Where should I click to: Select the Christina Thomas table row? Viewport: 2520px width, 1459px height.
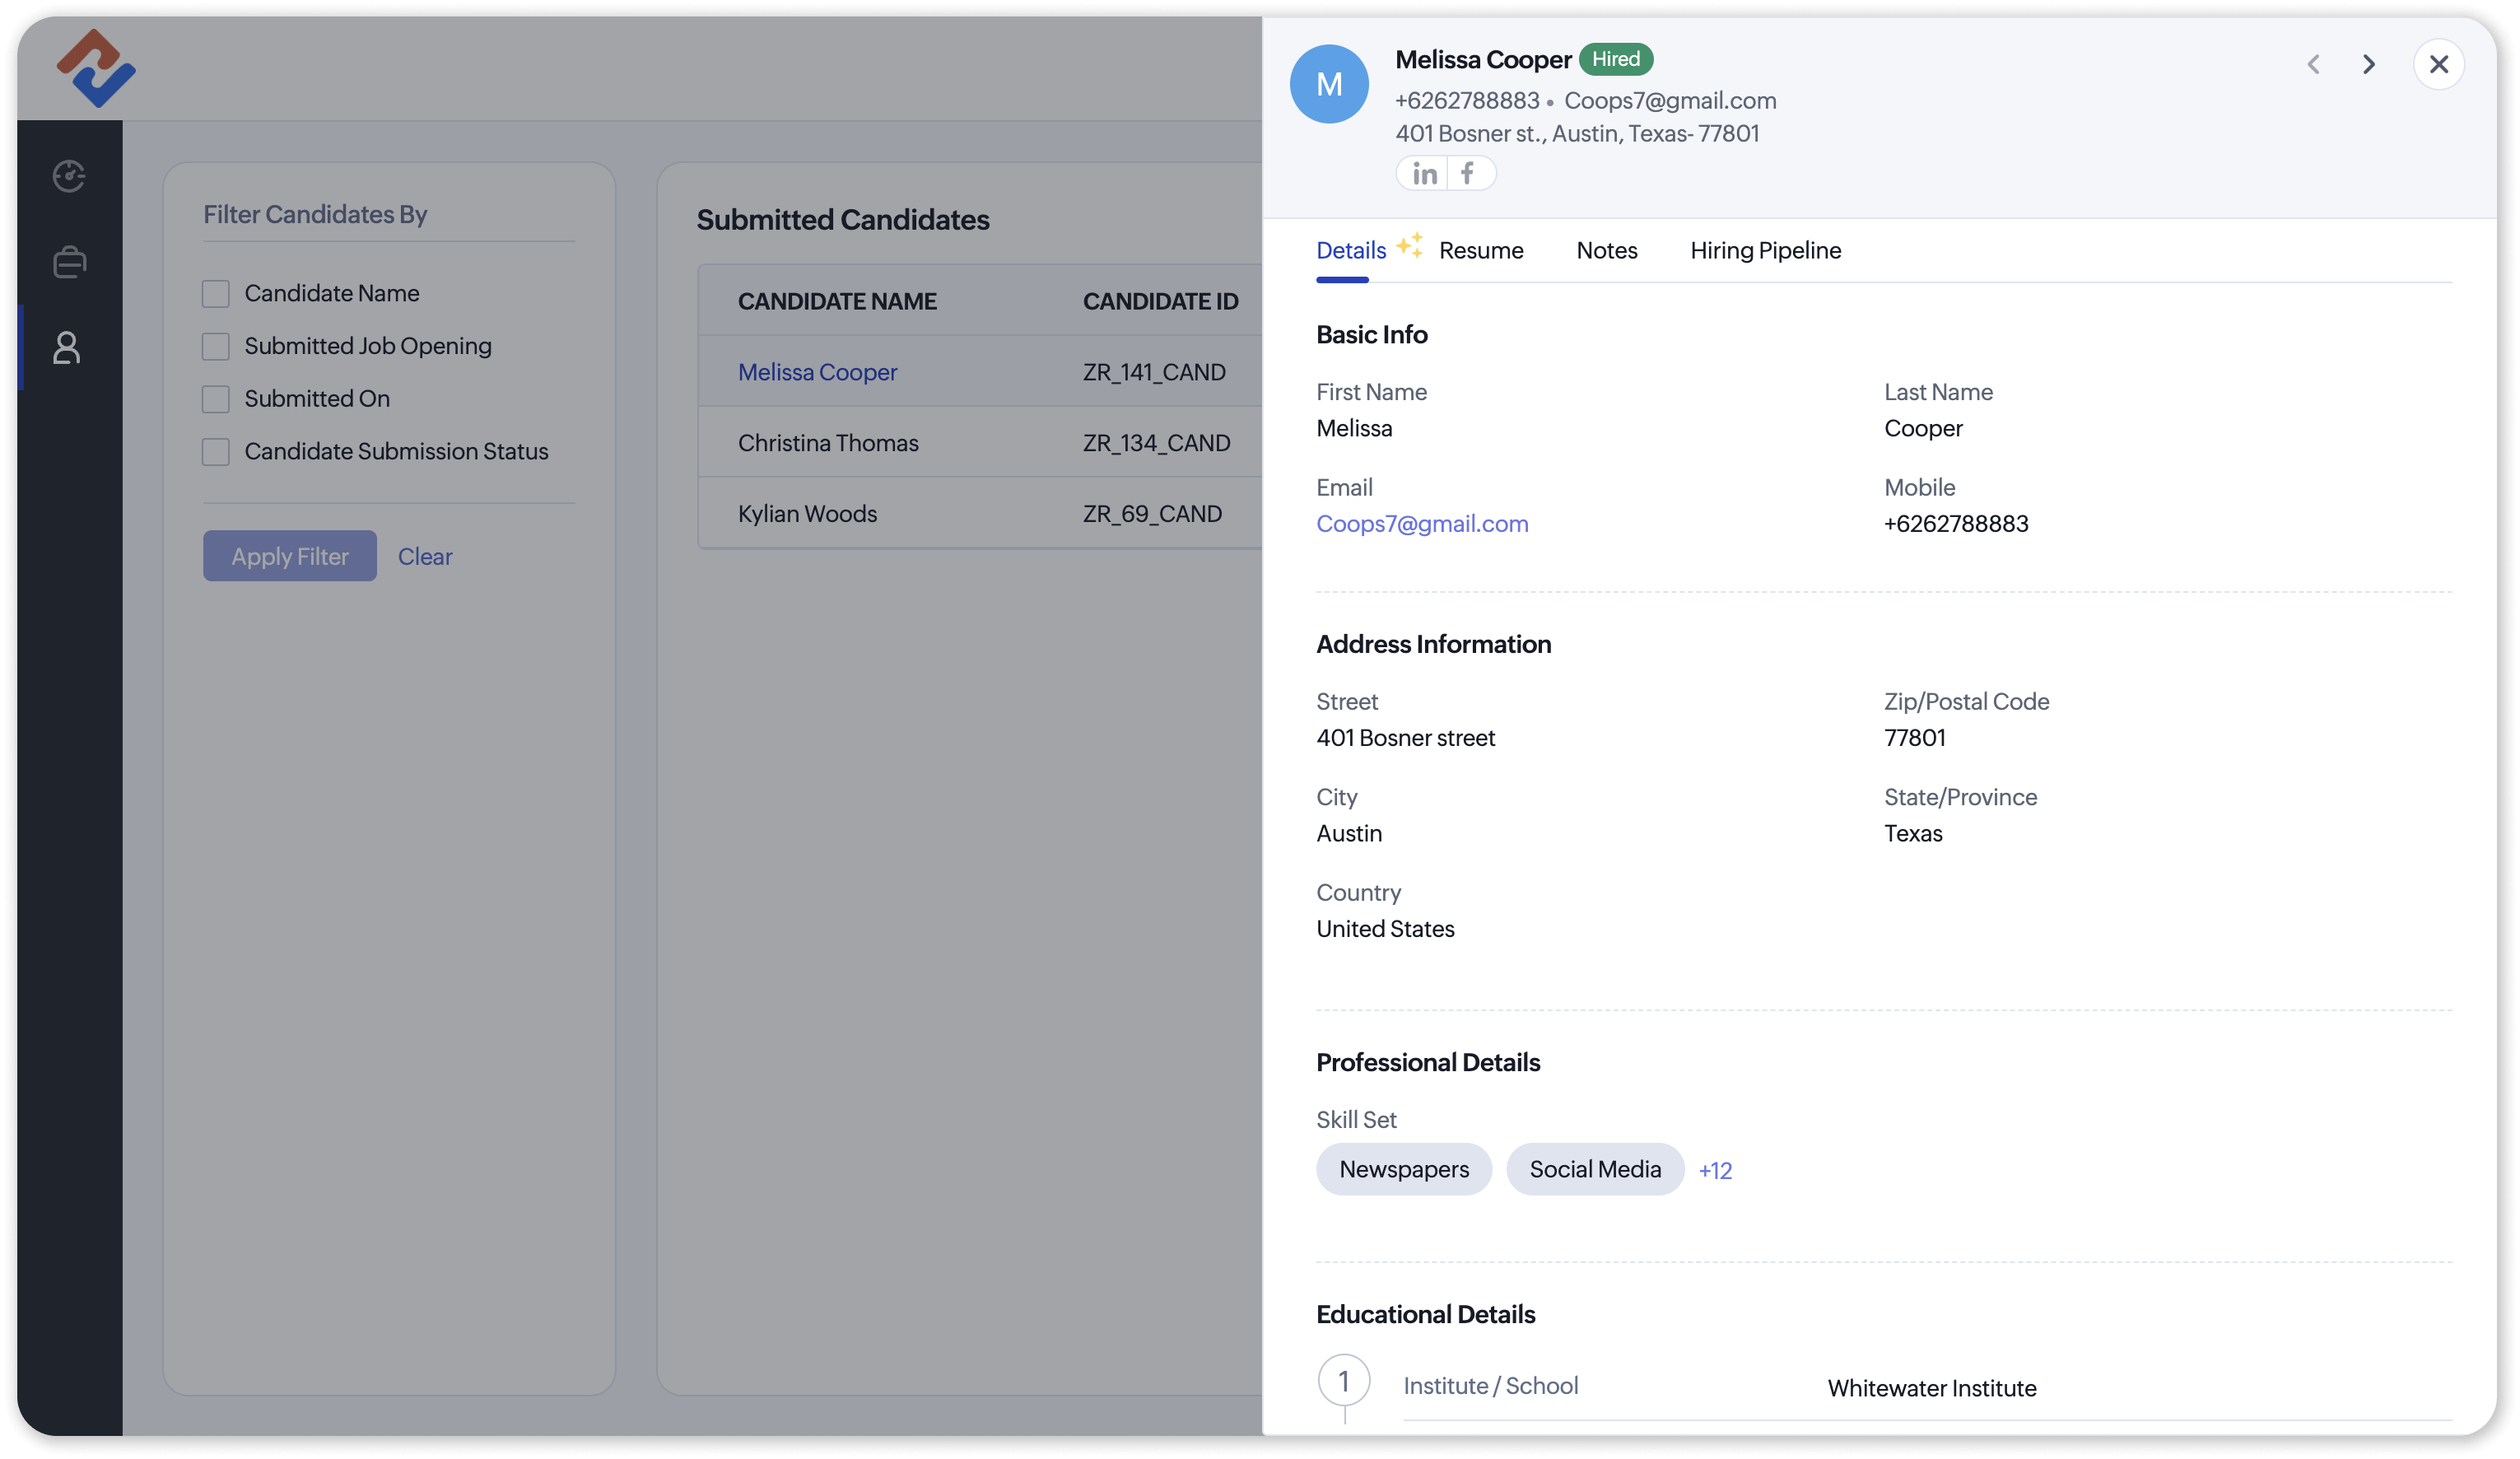coord(828,443)
